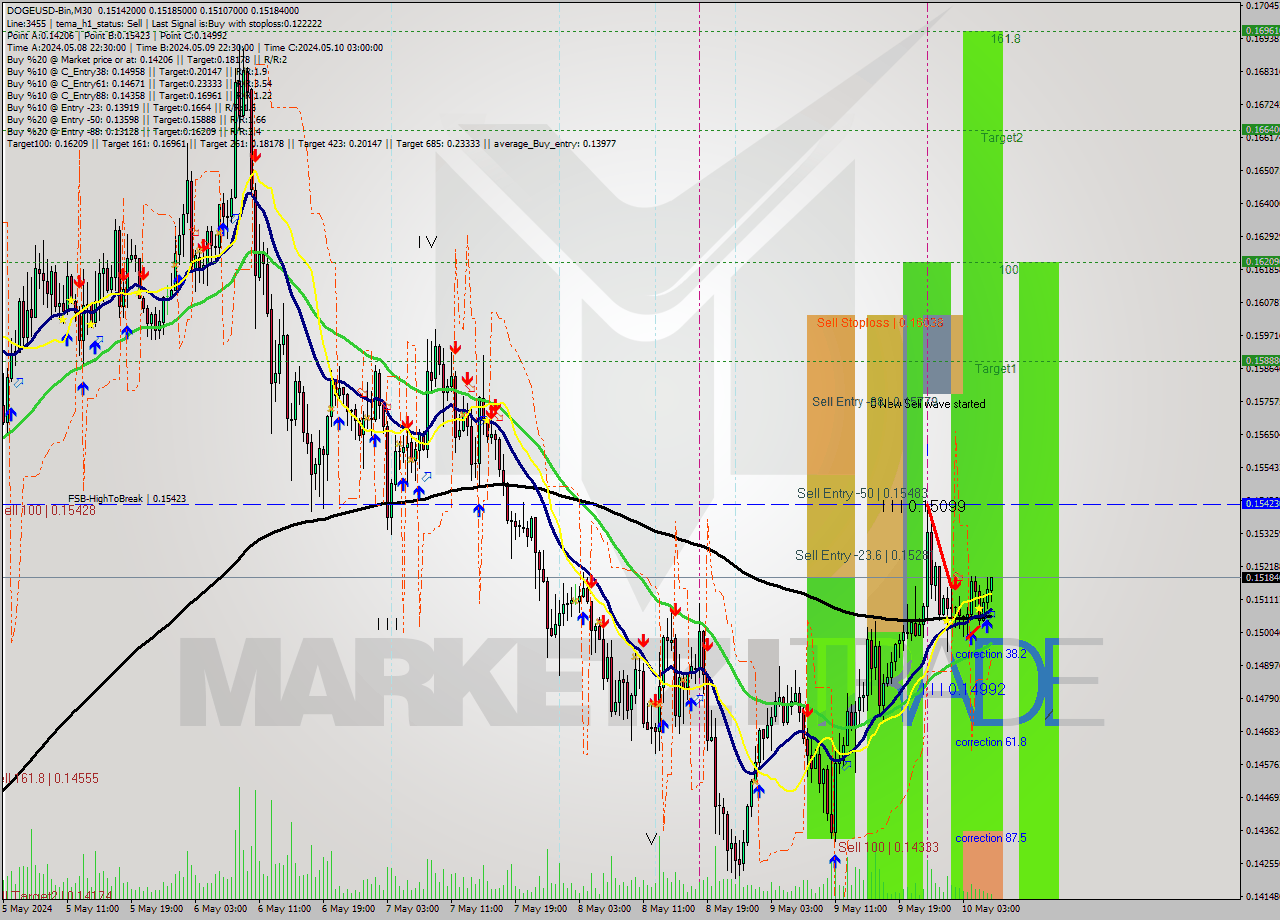Click the 0.16400 price axis value

pyautogui.click(x=1262, y=203)
